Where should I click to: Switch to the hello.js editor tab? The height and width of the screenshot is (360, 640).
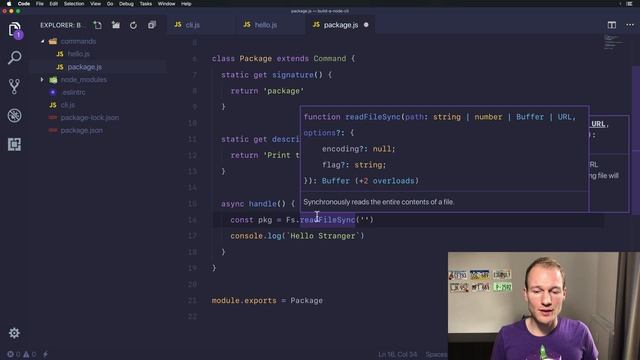pyautogui.click(x=266, y=25)
